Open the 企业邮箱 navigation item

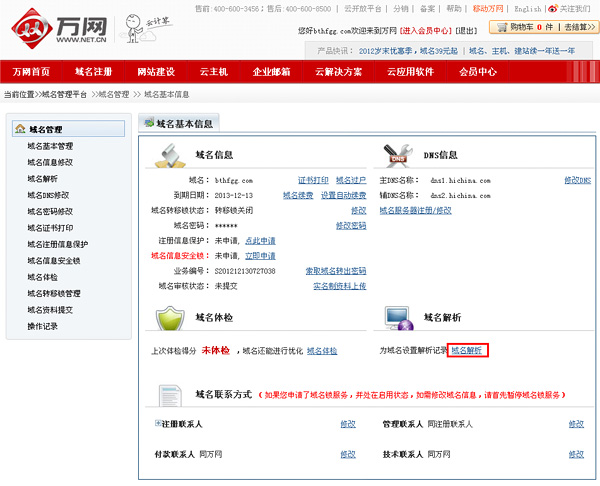tap(271, 72)
